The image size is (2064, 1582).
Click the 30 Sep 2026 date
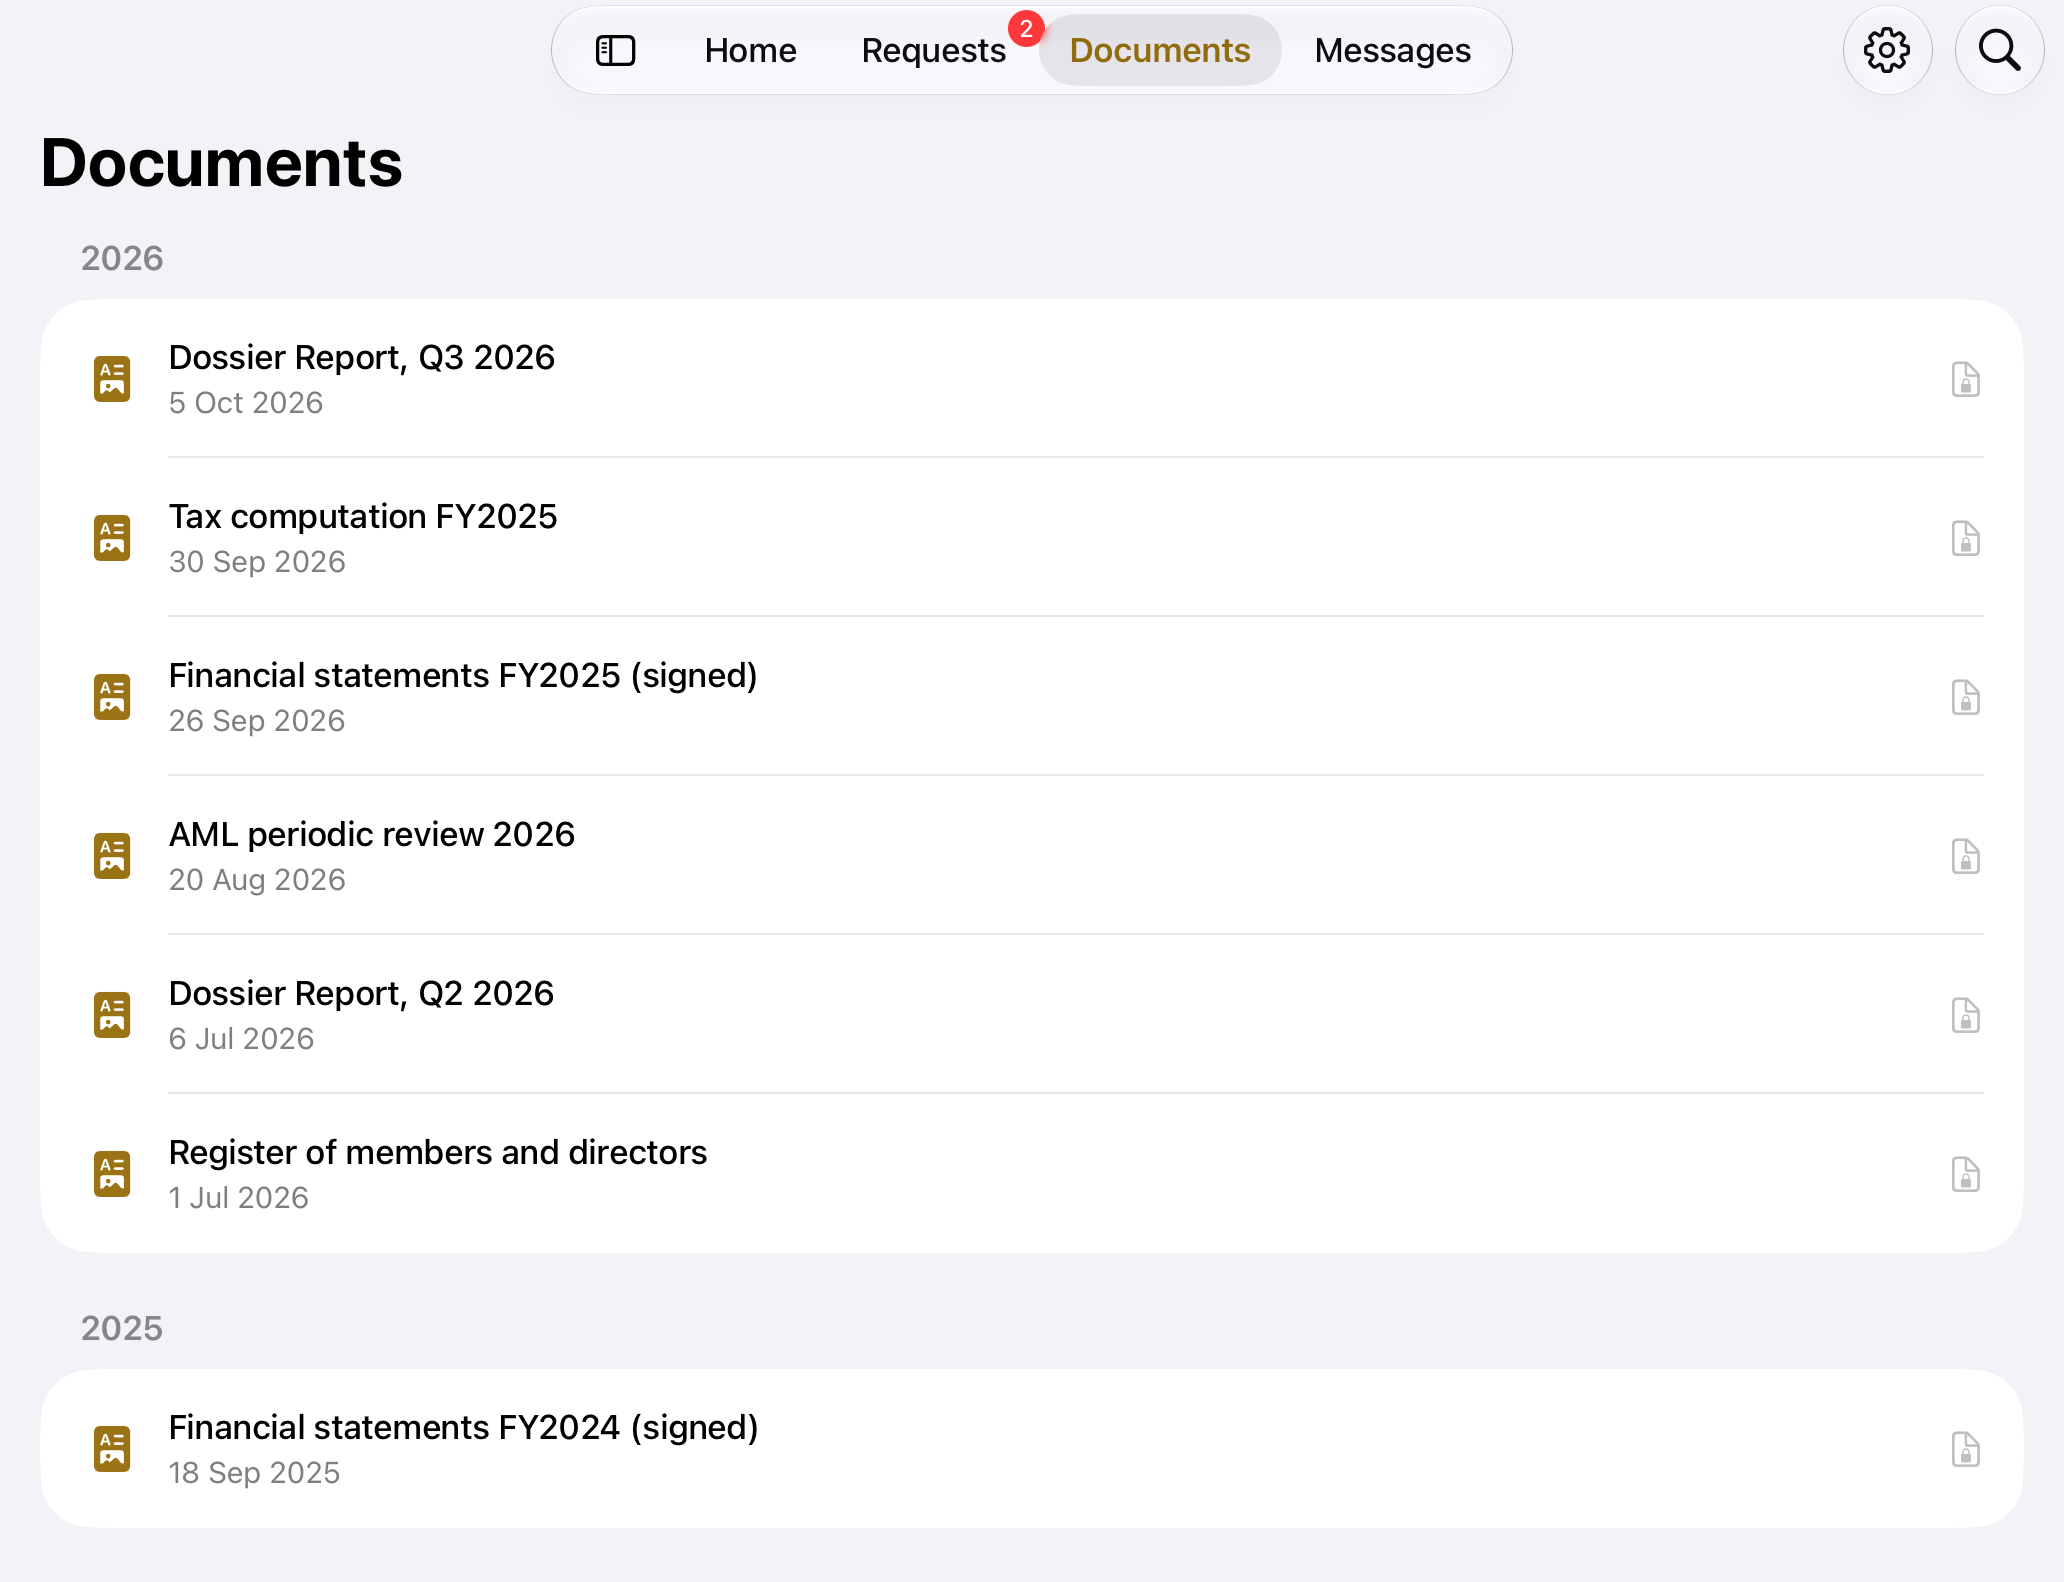coord(257,561)
